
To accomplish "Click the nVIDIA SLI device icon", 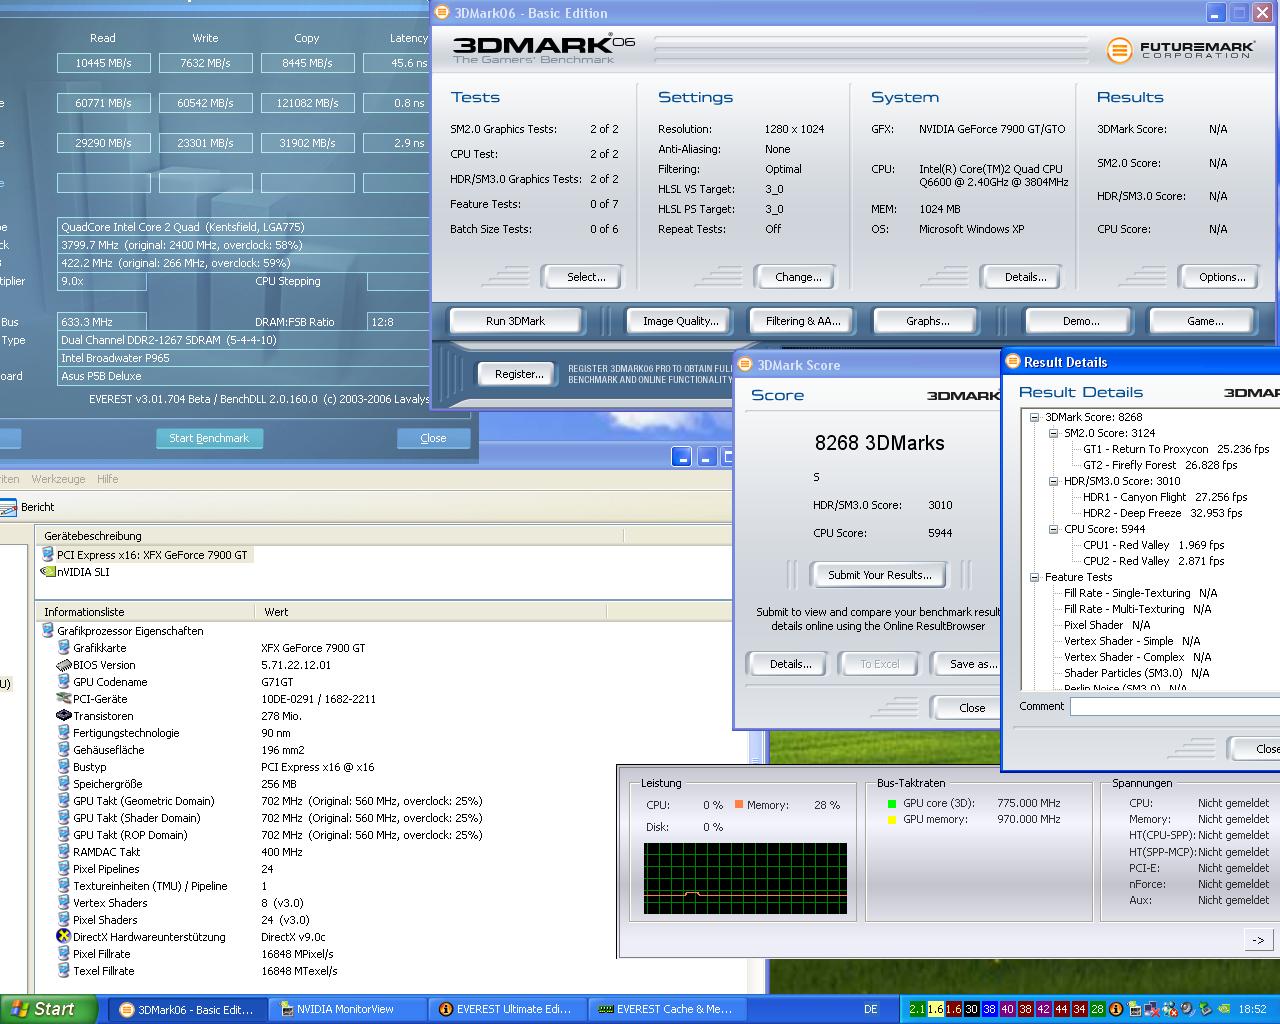I will pos(47,572).
